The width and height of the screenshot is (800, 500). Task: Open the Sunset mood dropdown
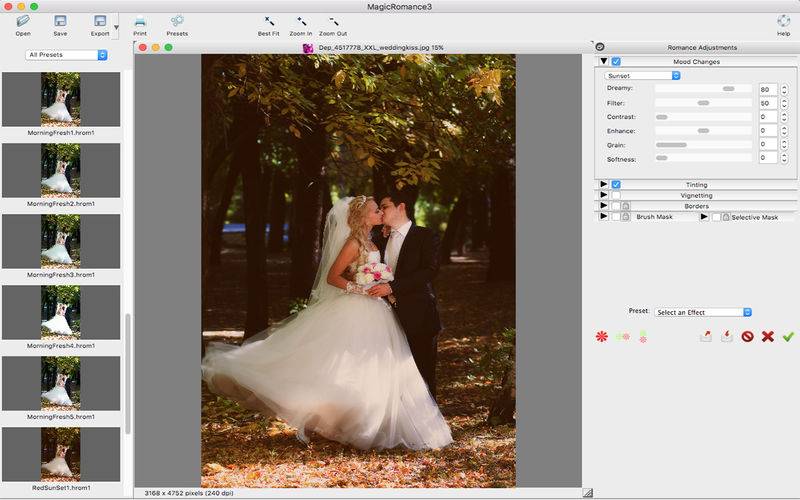[643, 75]
